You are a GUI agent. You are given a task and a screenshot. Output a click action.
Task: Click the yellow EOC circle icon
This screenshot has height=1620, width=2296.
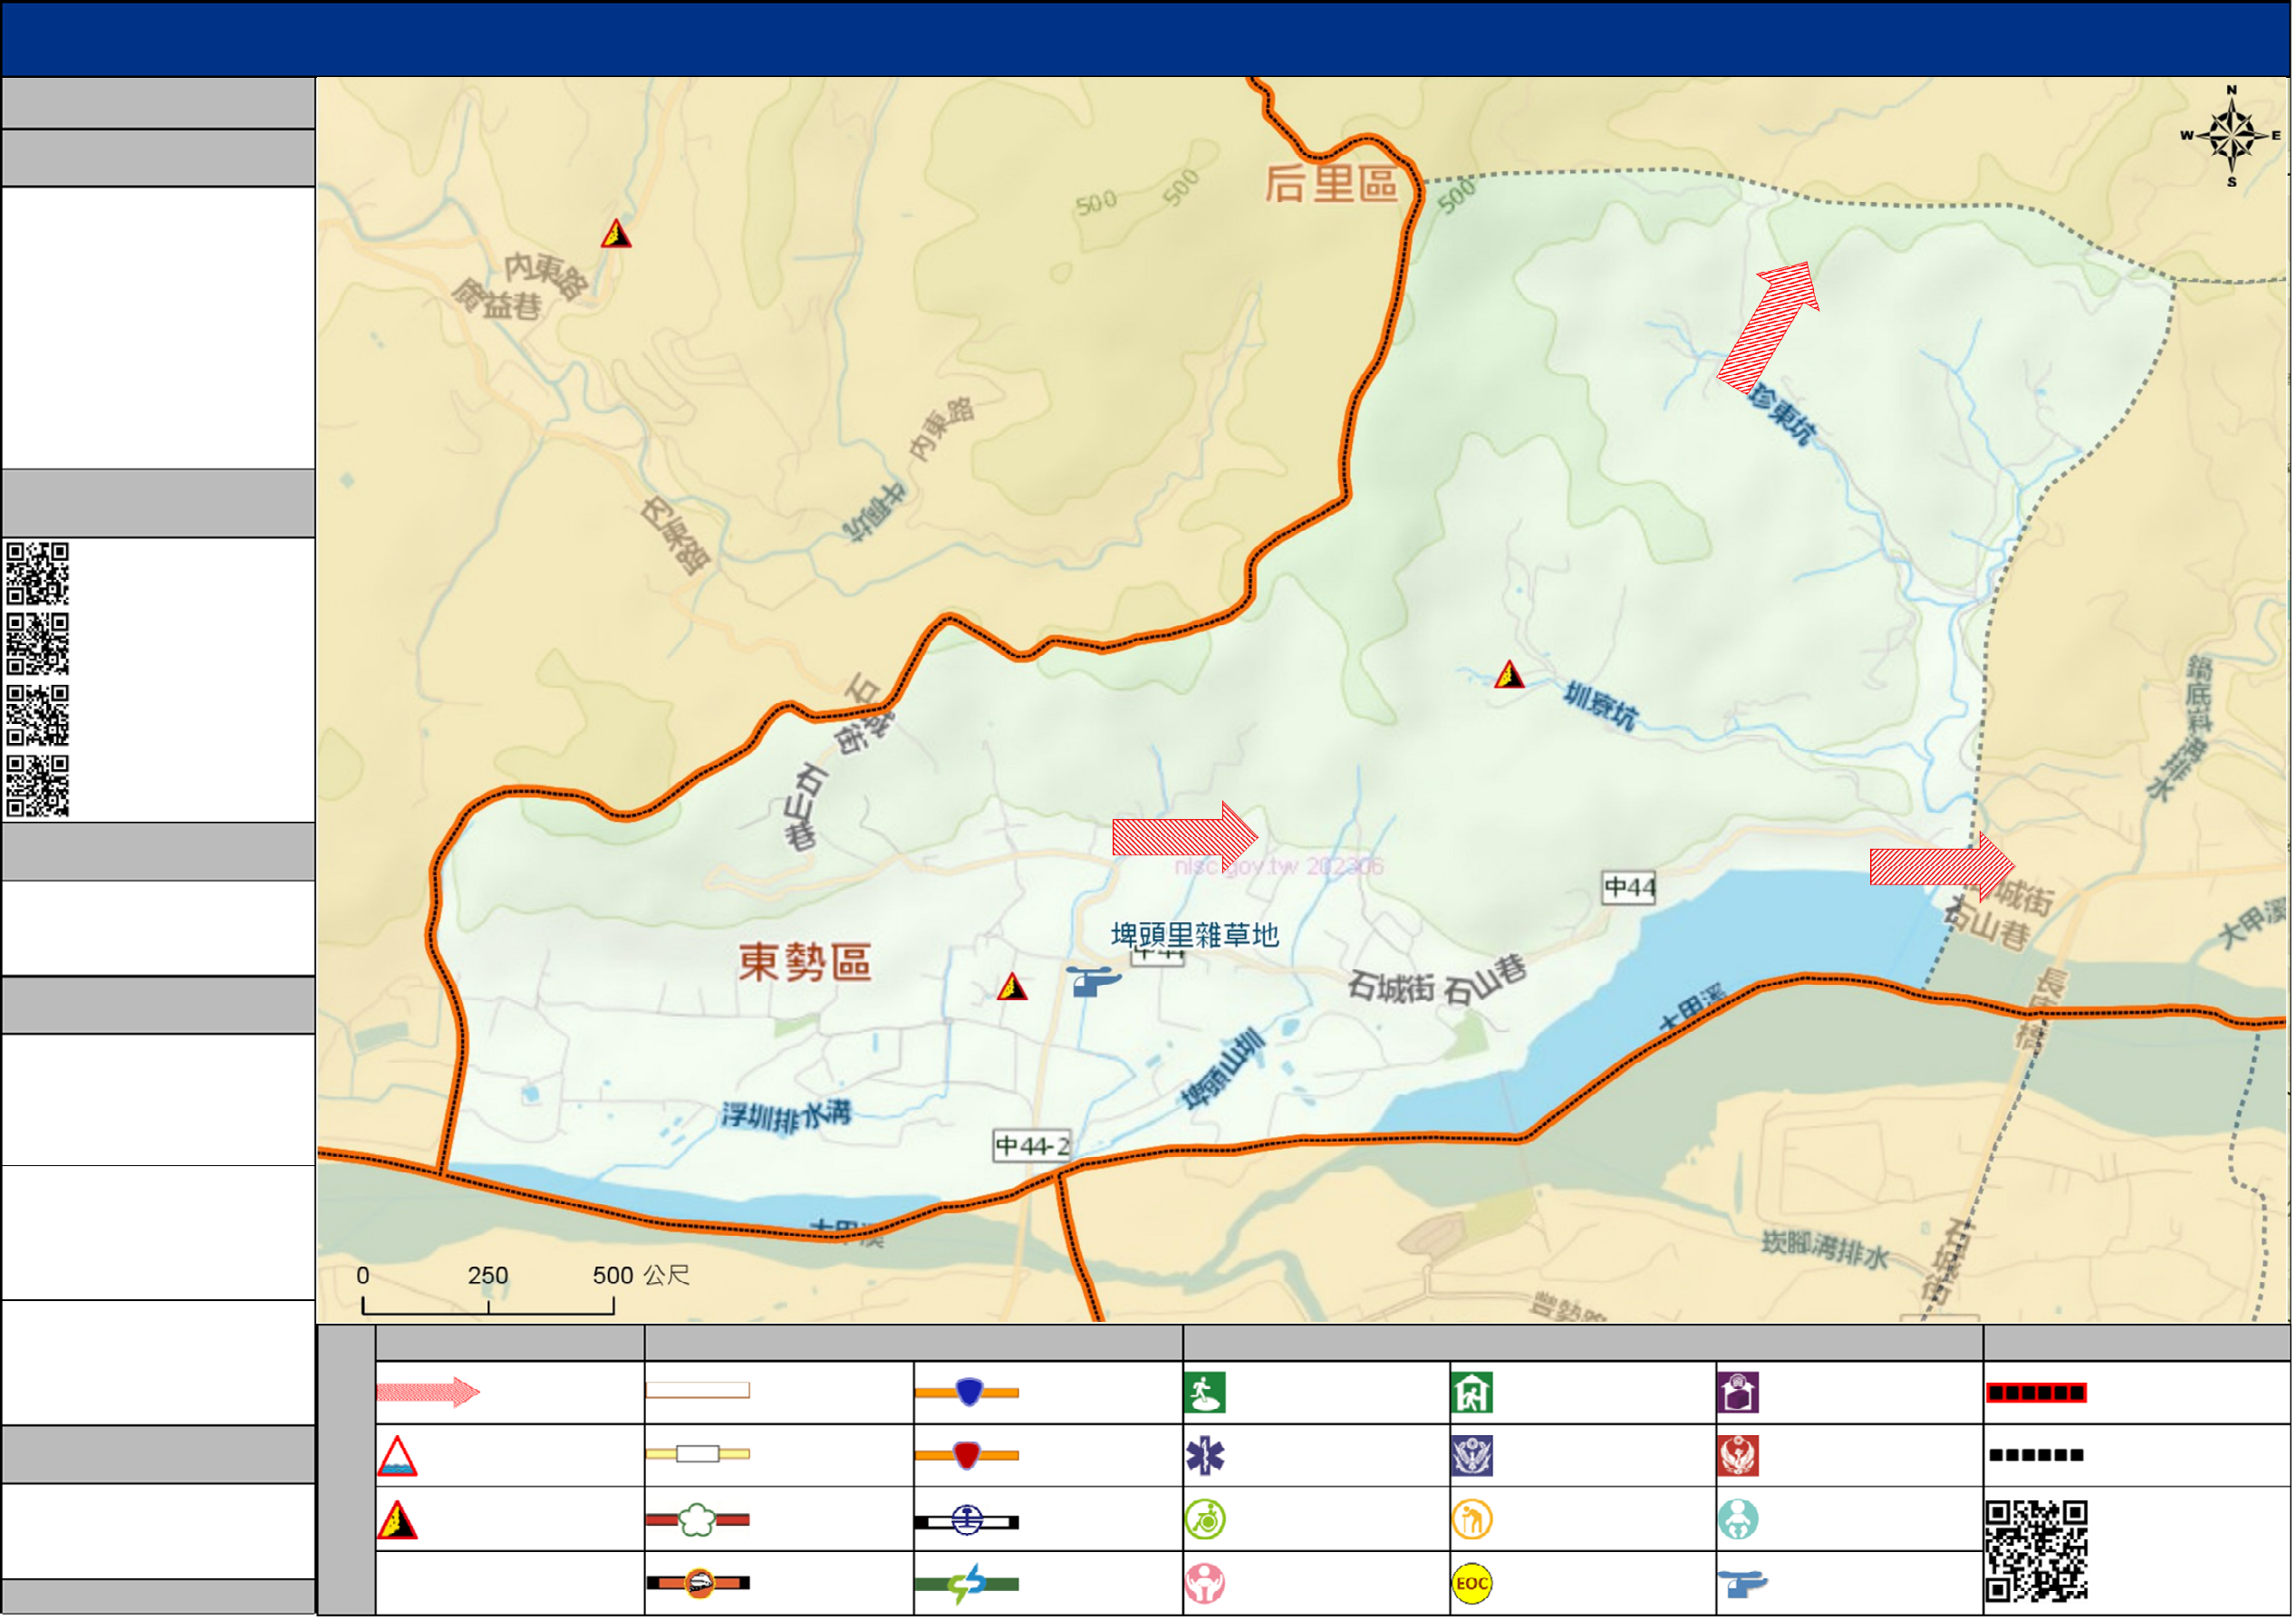(1472, 1584)
